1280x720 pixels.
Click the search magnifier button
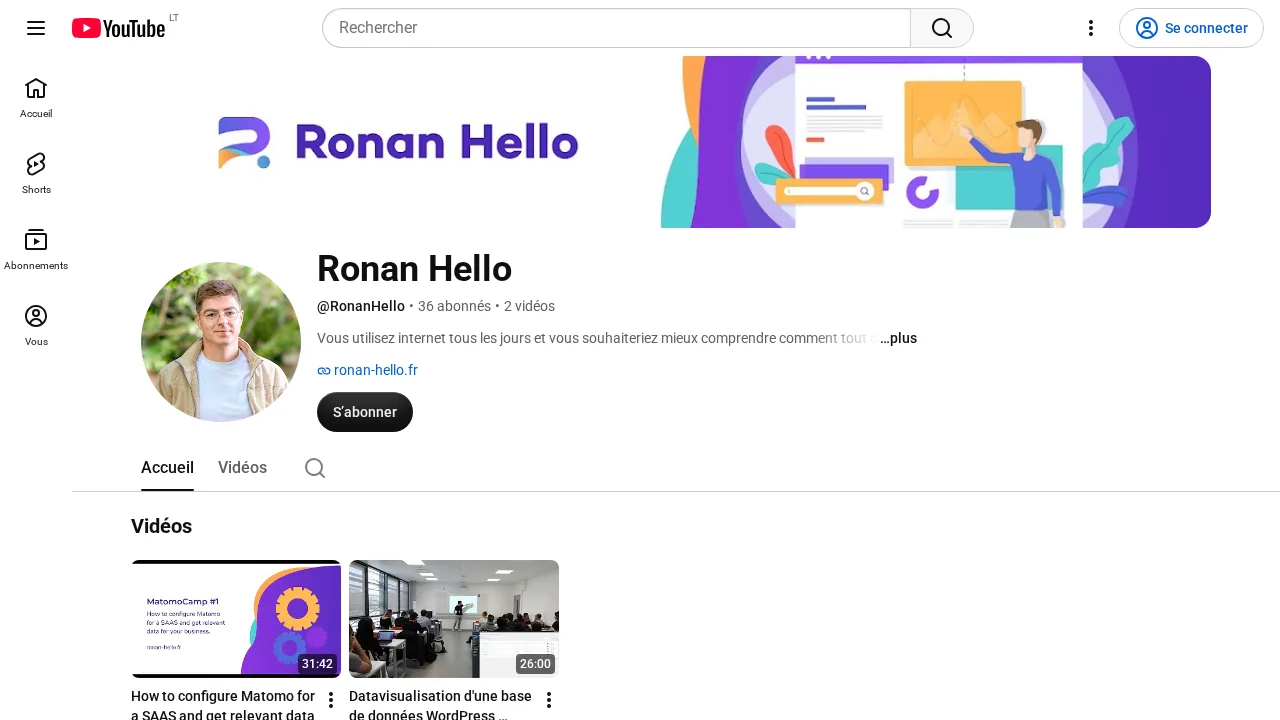pyautogui.click(x=942, y=28)
